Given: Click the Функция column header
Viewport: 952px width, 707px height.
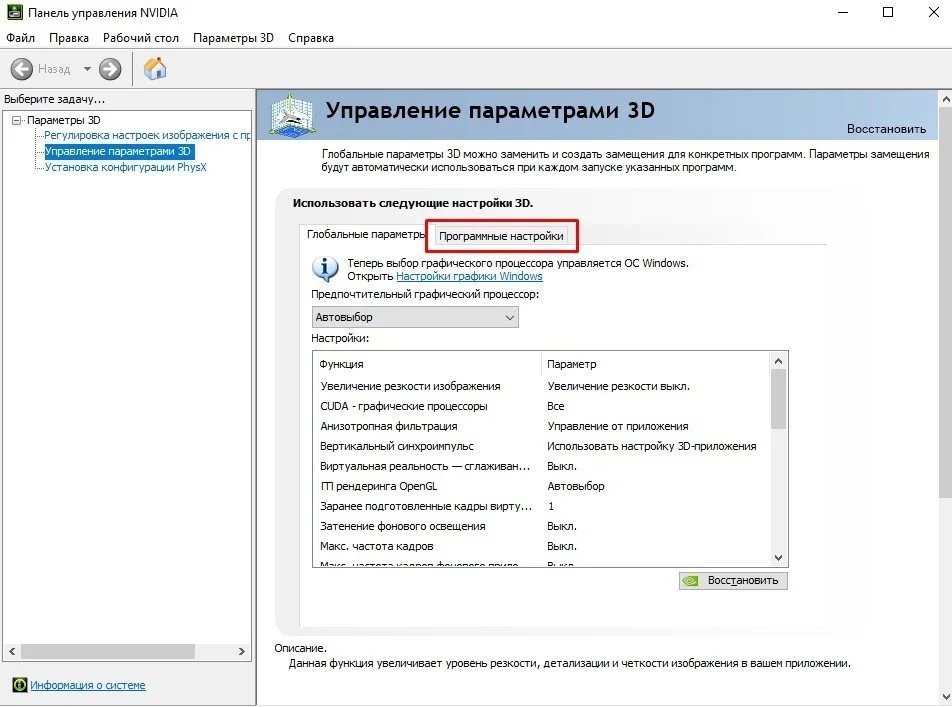Looking at the screenshot, I should pos(427,364).
